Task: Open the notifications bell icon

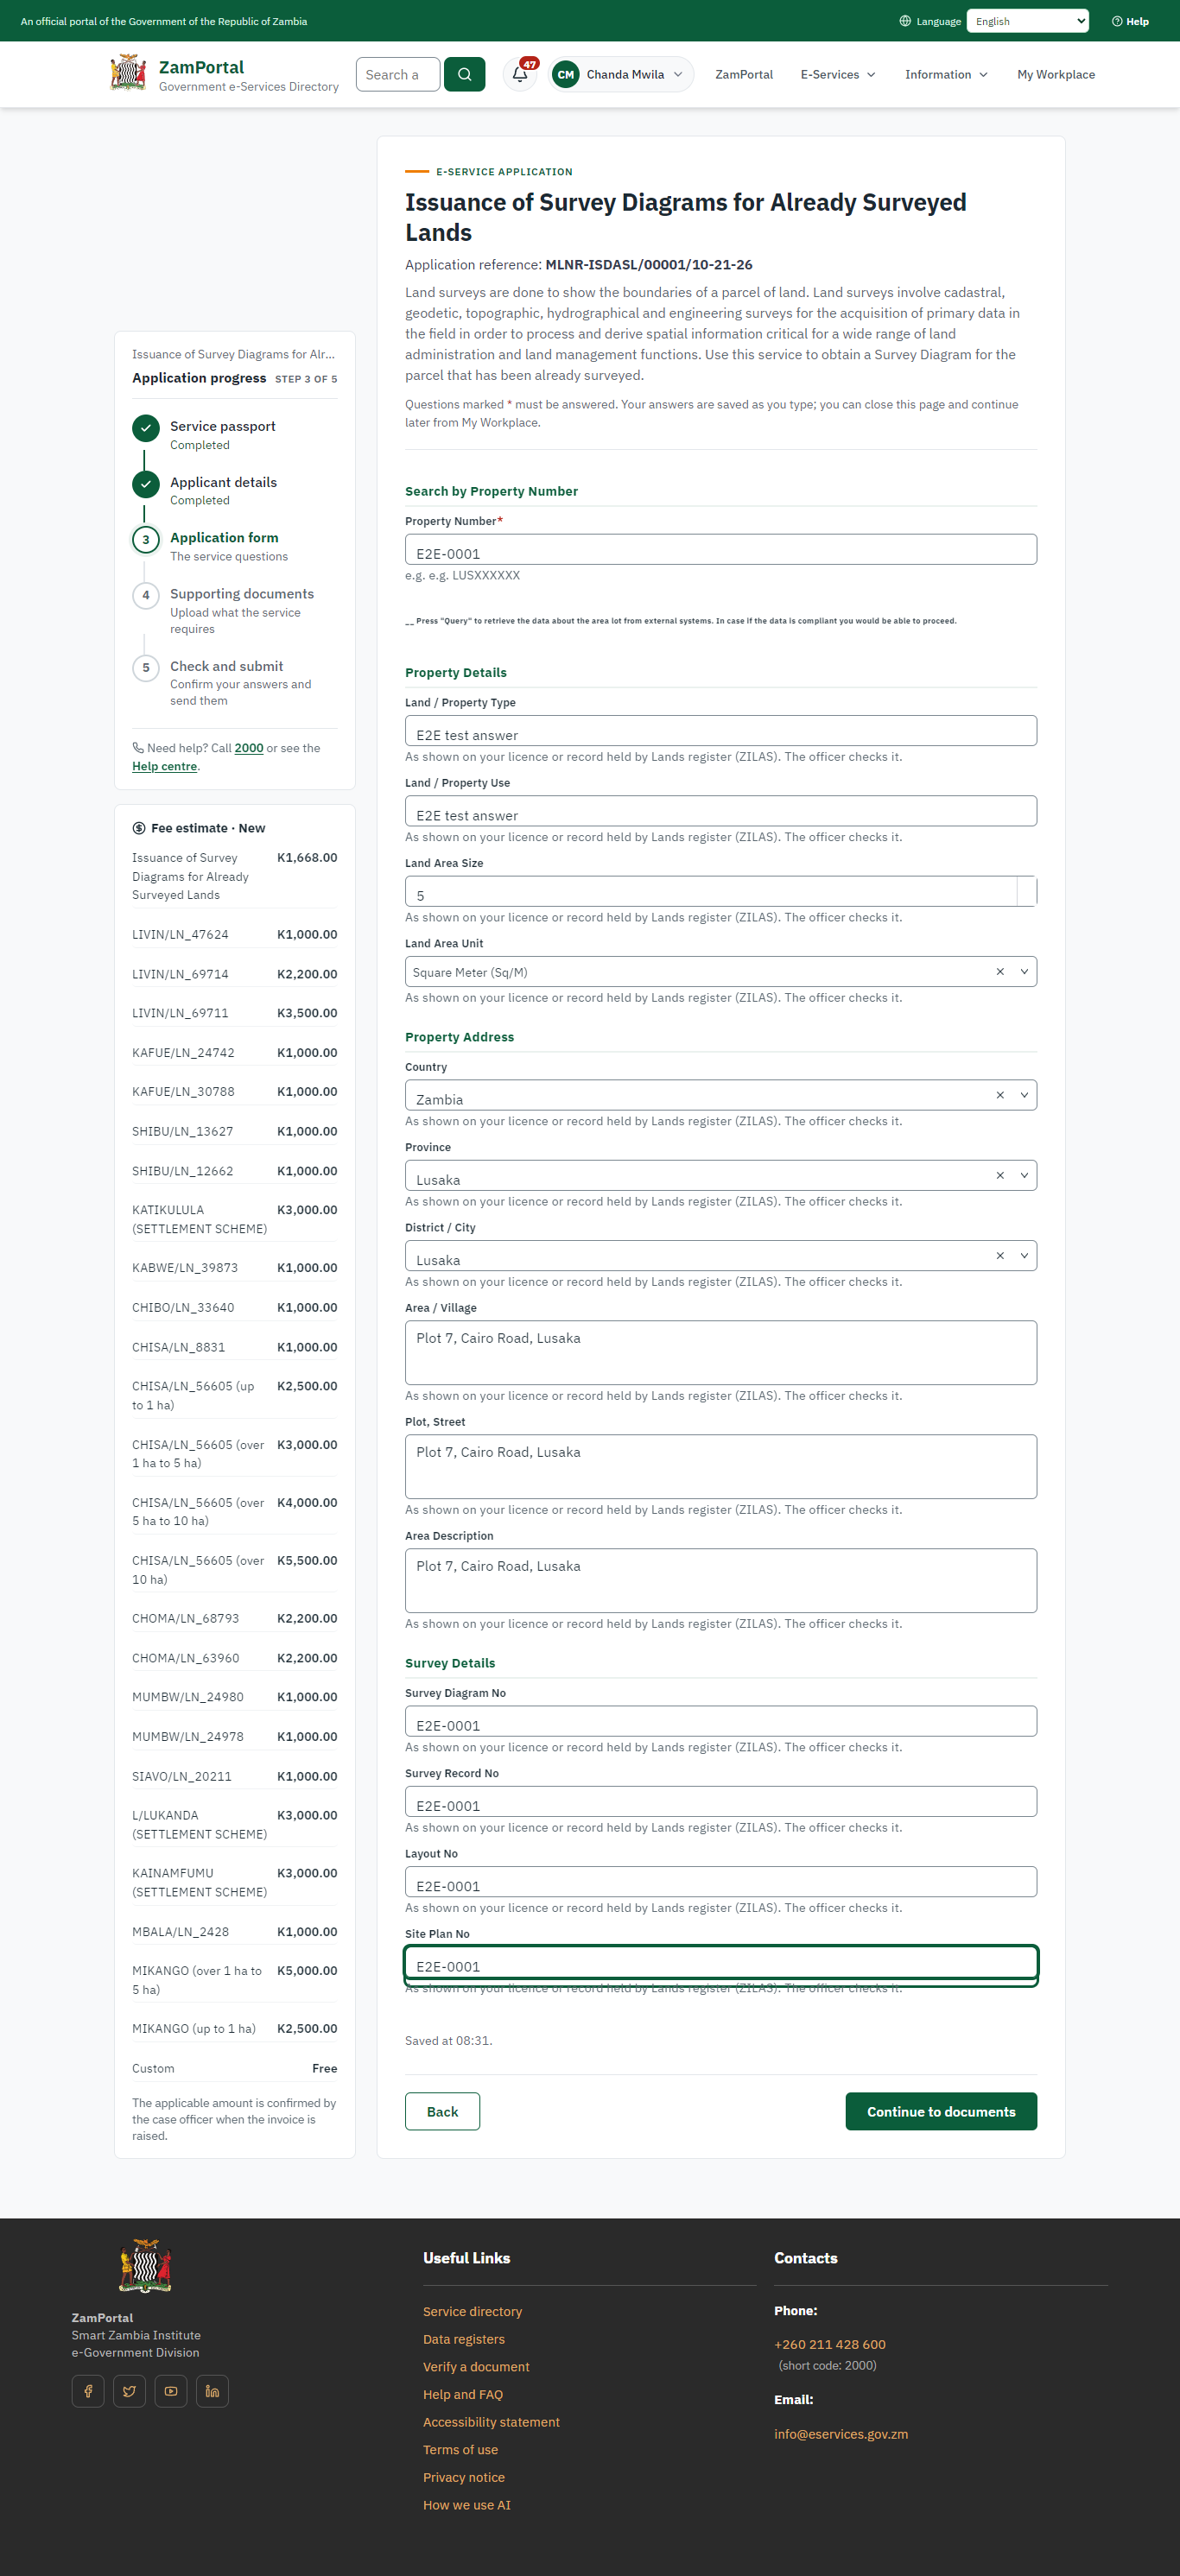Action: coord(520,74)
